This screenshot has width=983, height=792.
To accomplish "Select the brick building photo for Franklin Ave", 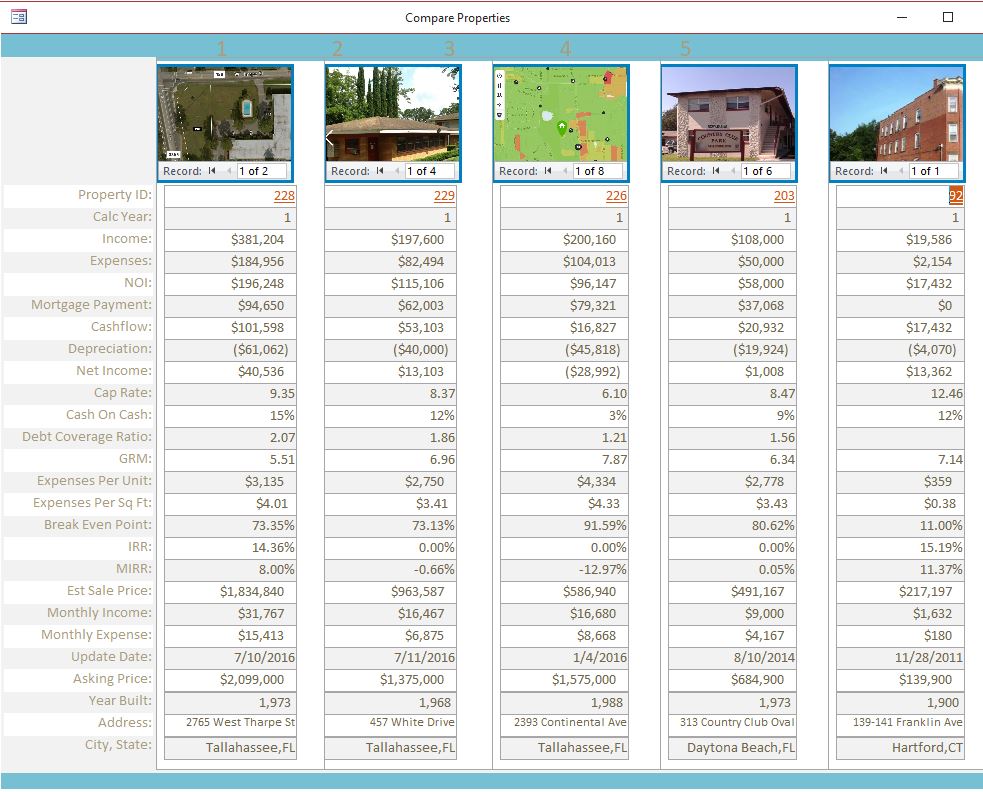I will [x=897, y=114].
